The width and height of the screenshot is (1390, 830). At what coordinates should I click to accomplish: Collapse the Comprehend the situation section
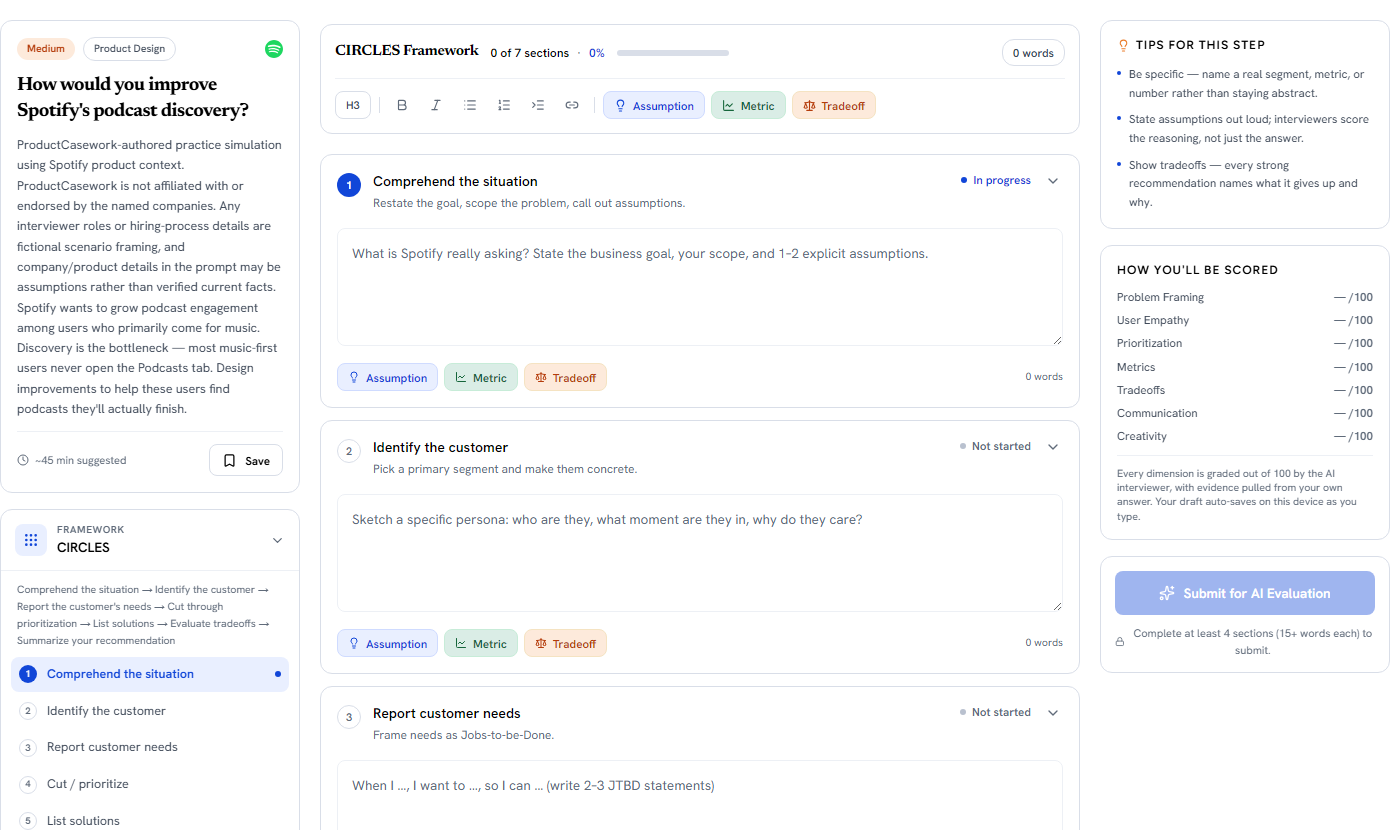pyautogui.click(x=1053, y=181)
